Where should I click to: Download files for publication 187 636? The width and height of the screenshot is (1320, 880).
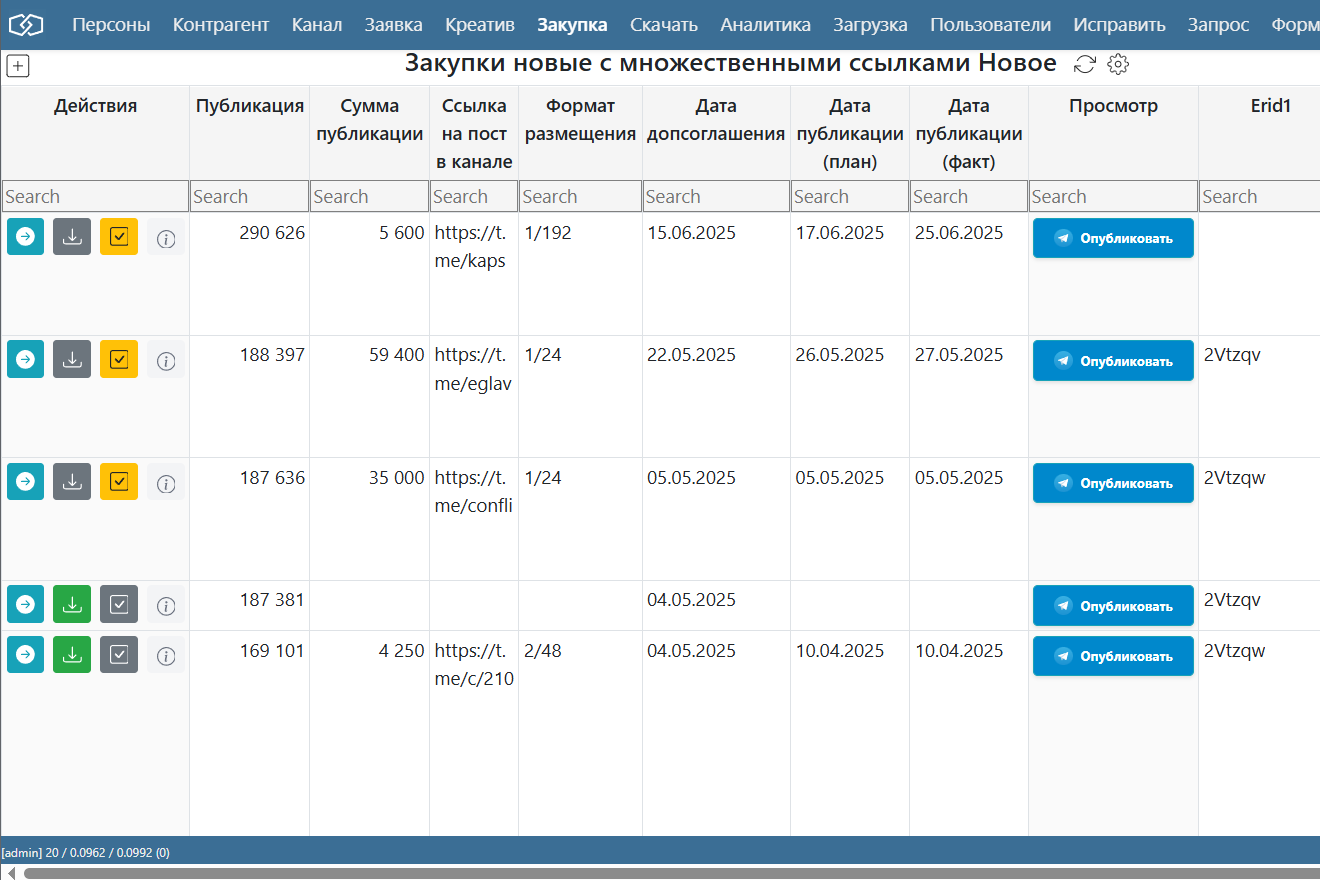tap(72, 482)
